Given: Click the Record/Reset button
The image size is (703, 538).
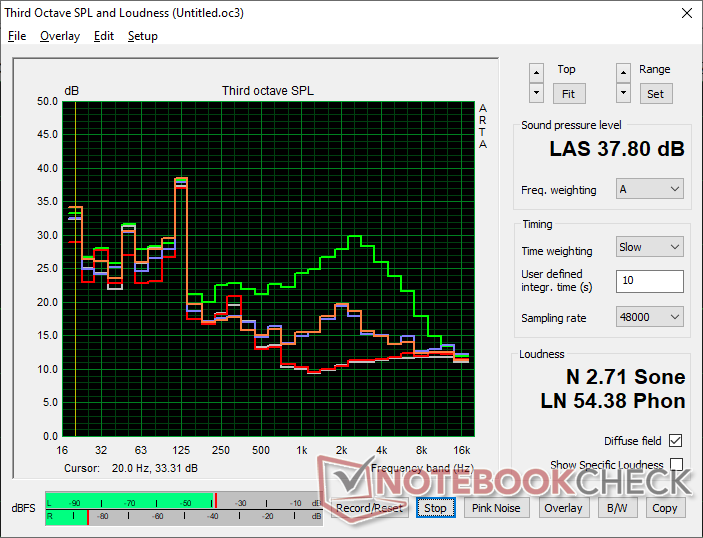Looking at the screenshot, I should pos(369,508).
